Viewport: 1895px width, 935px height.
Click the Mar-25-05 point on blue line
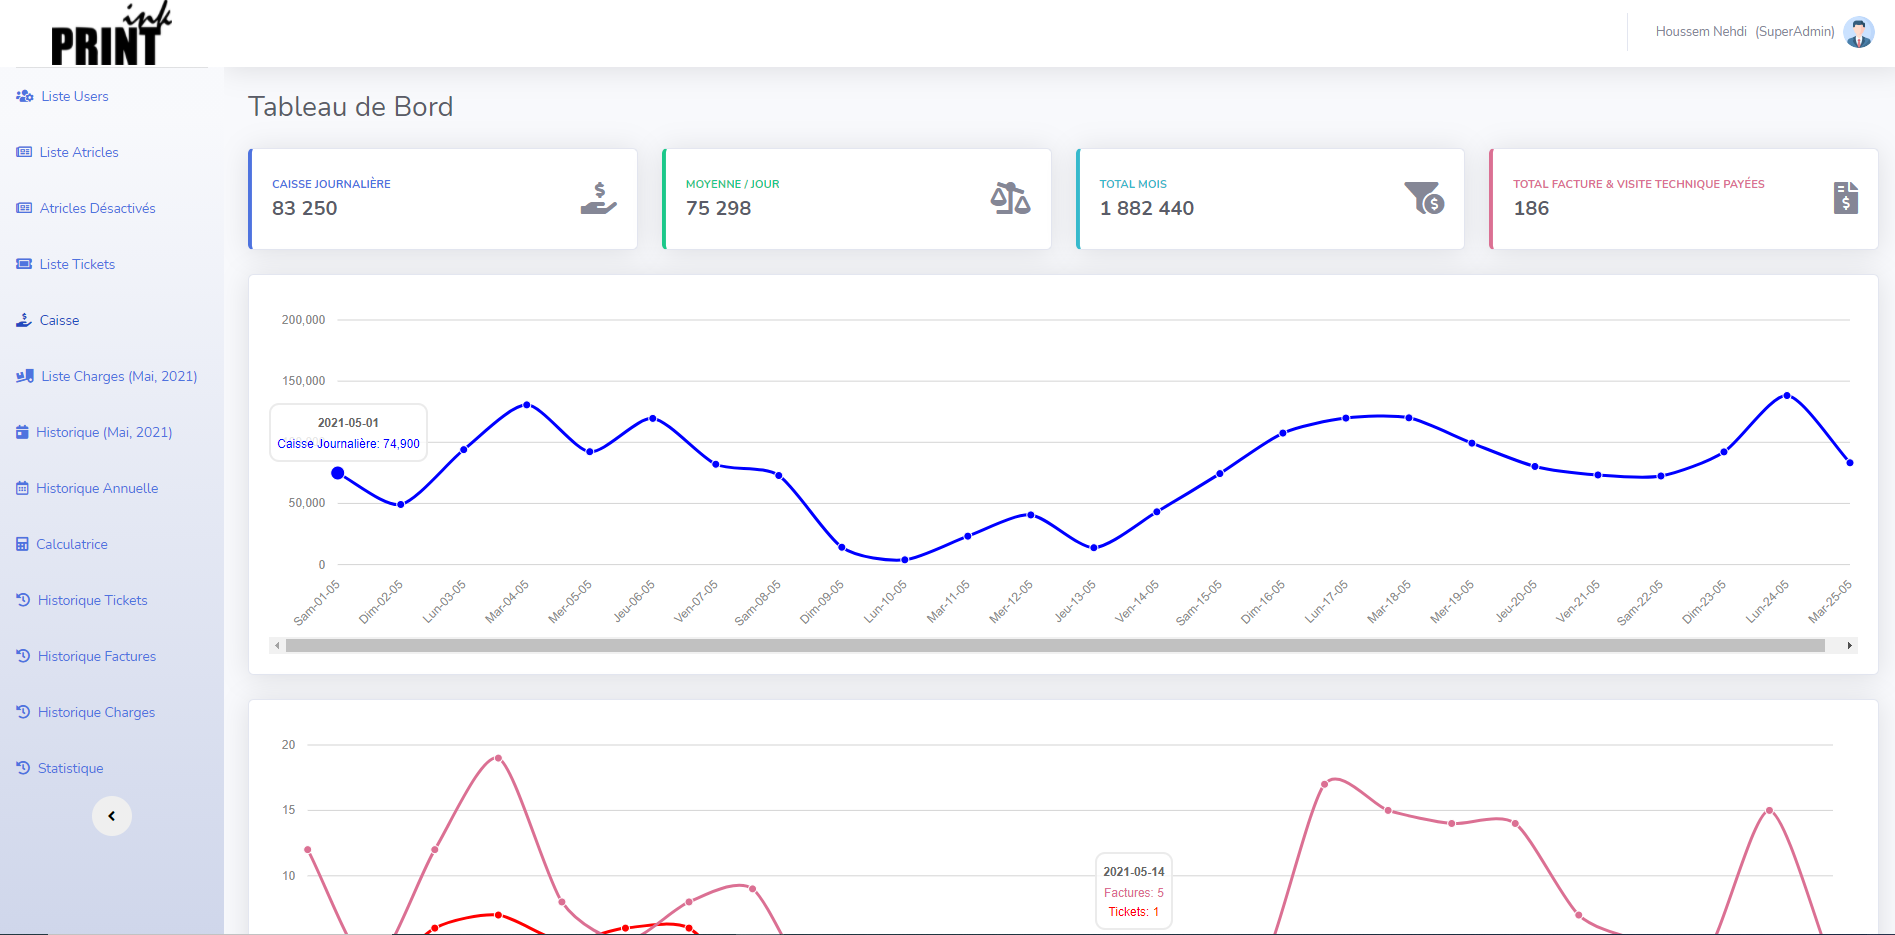(x=1850, y=463)
